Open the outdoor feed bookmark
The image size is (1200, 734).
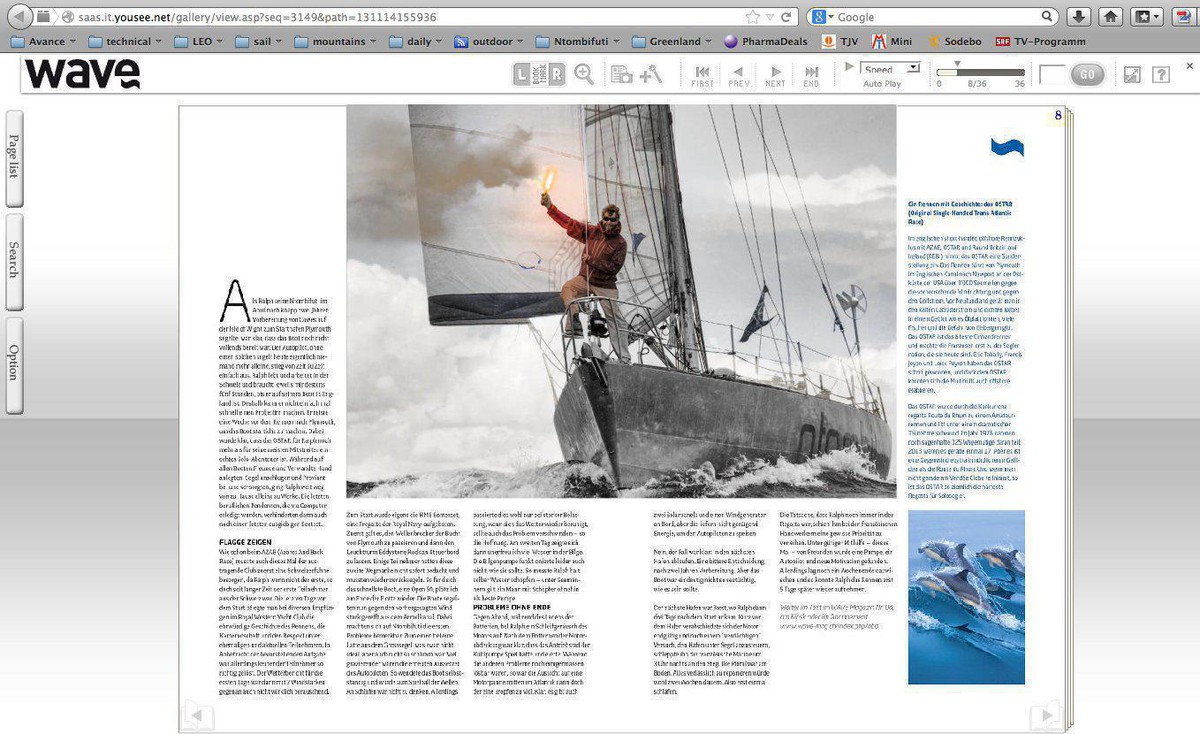point(490,41)
